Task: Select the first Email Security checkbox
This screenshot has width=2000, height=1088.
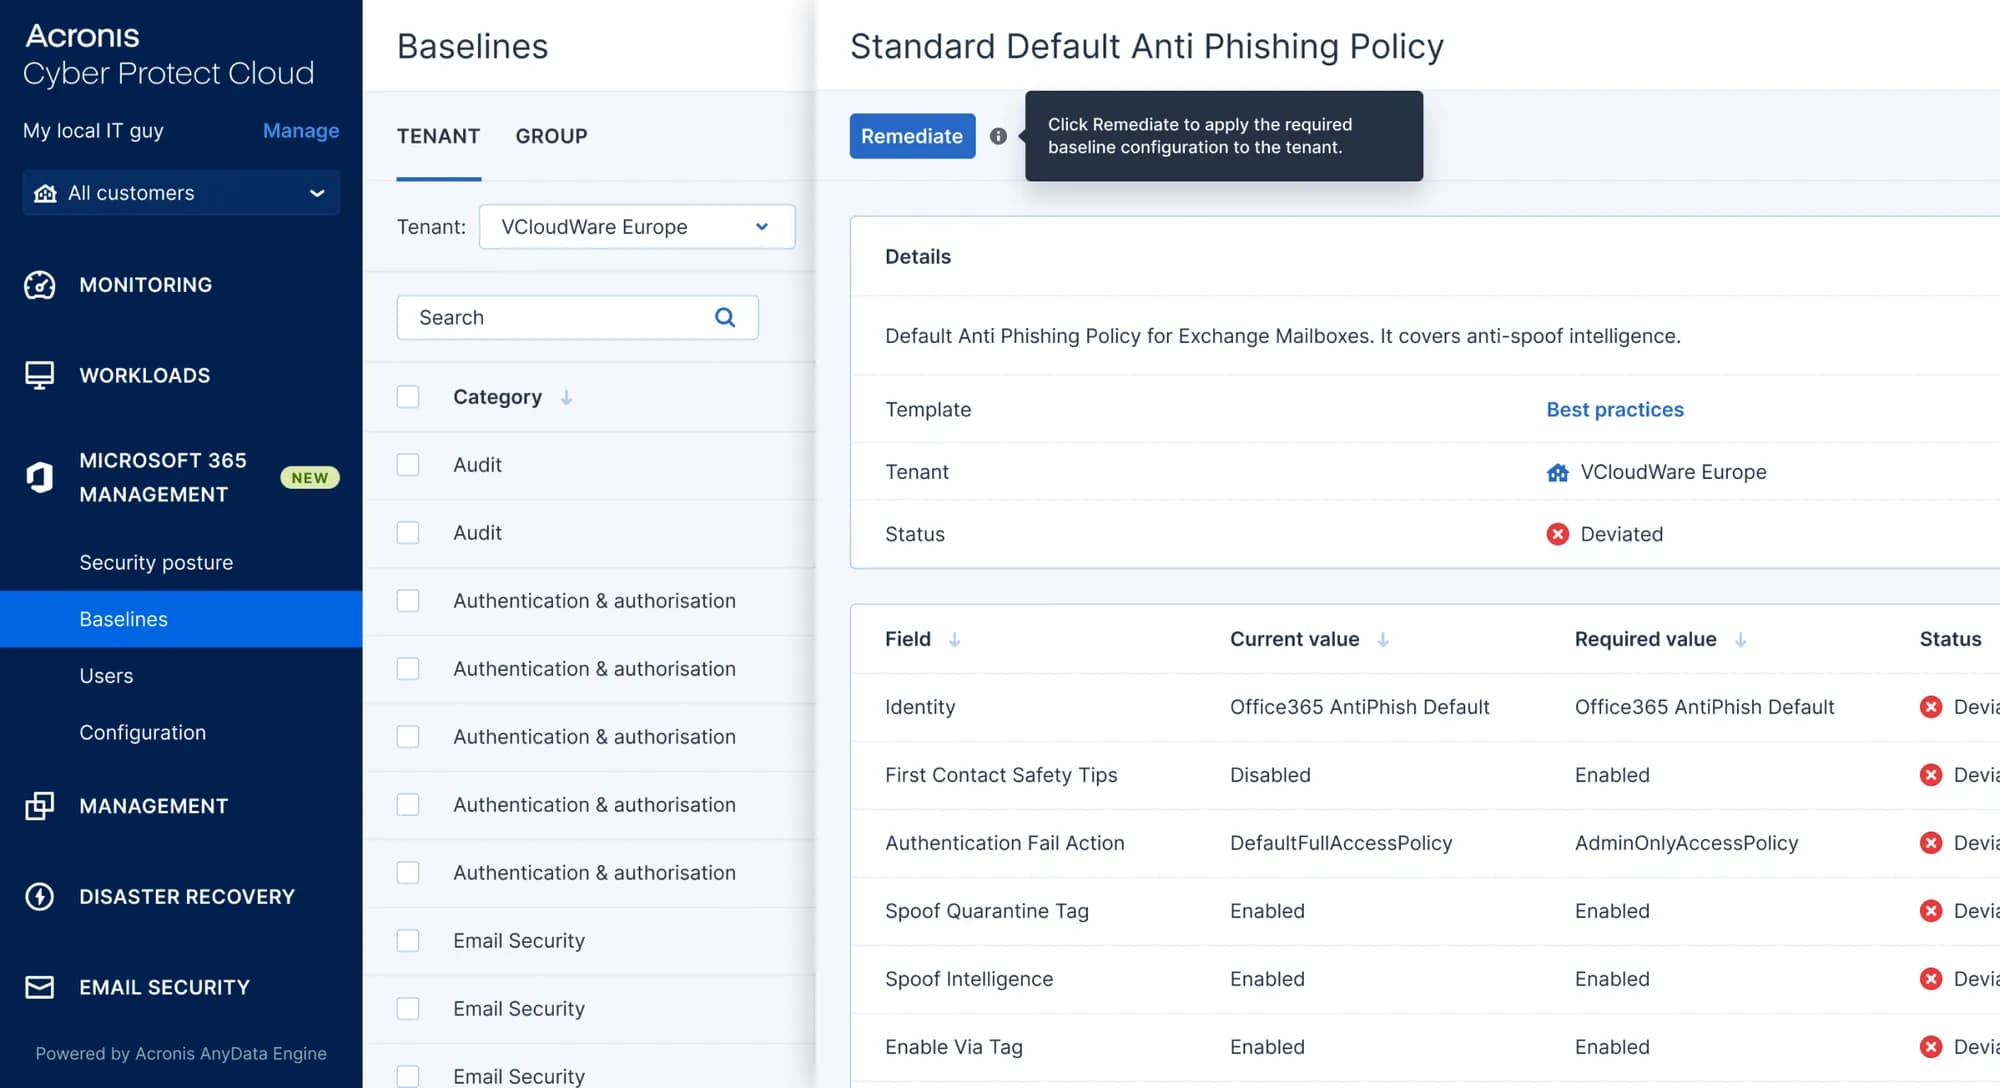Action: click(408, 941)
